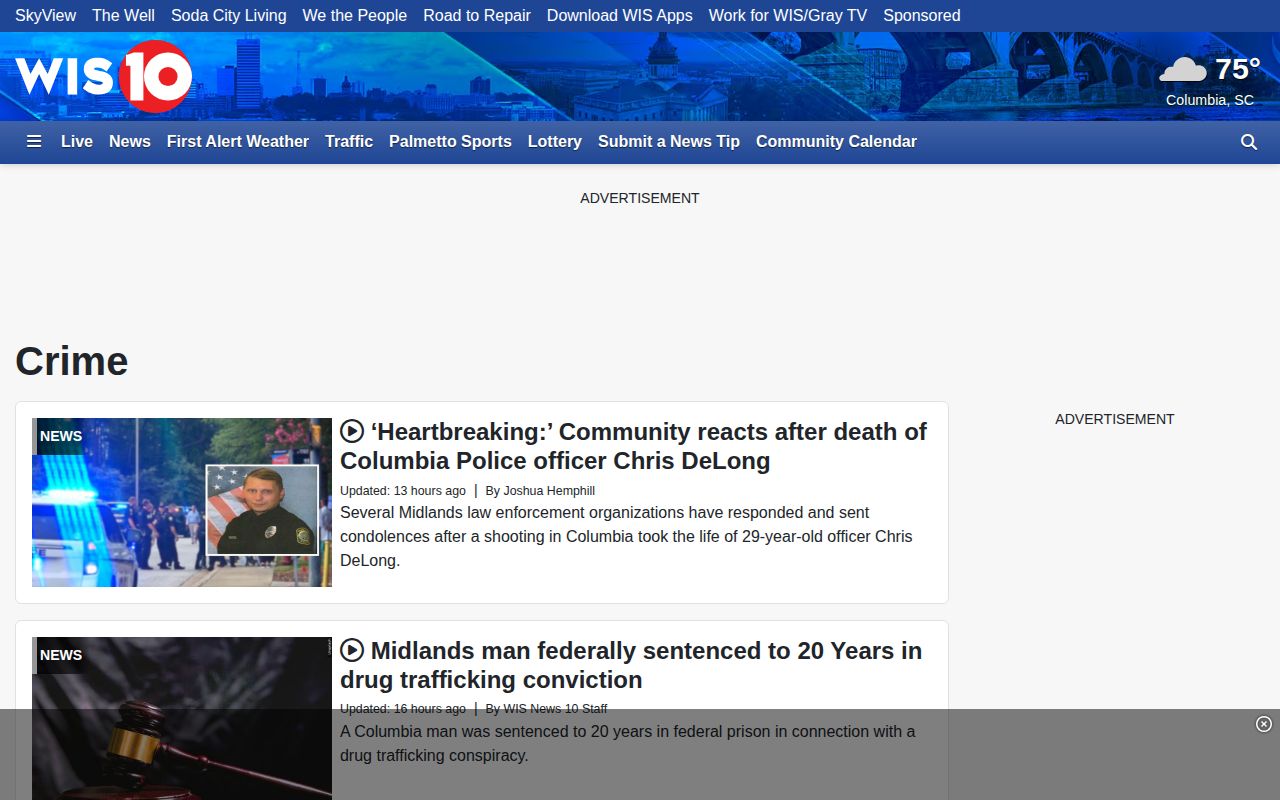
Task: Play icon beside Midlands man headline
Action: click(352, 650)
